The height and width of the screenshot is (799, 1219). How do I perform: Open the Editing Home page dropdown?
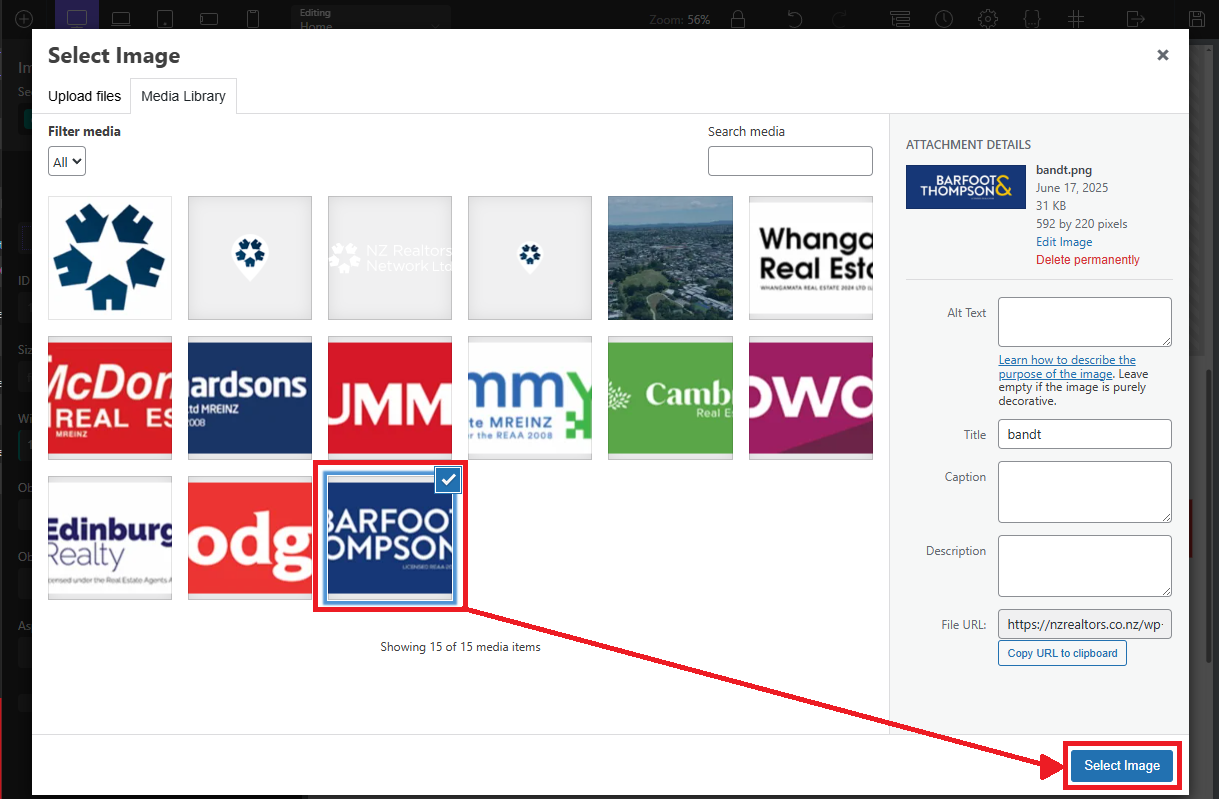[x=370, y=19]
